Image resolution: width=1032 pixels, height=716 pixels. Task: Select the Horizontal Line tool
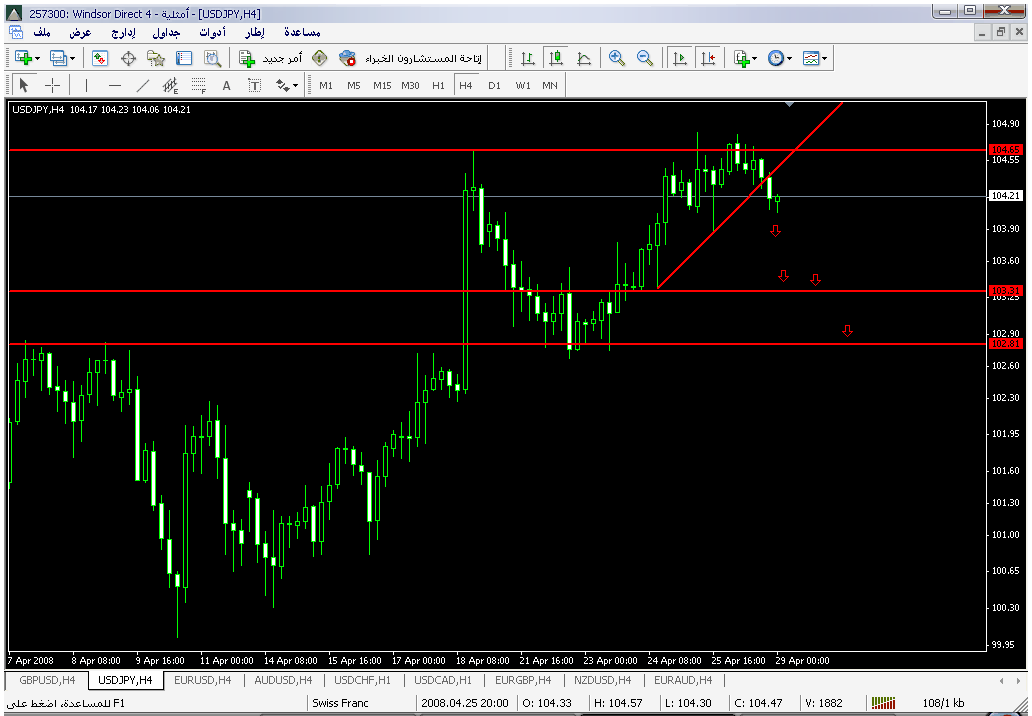click(x=115, y=85)
